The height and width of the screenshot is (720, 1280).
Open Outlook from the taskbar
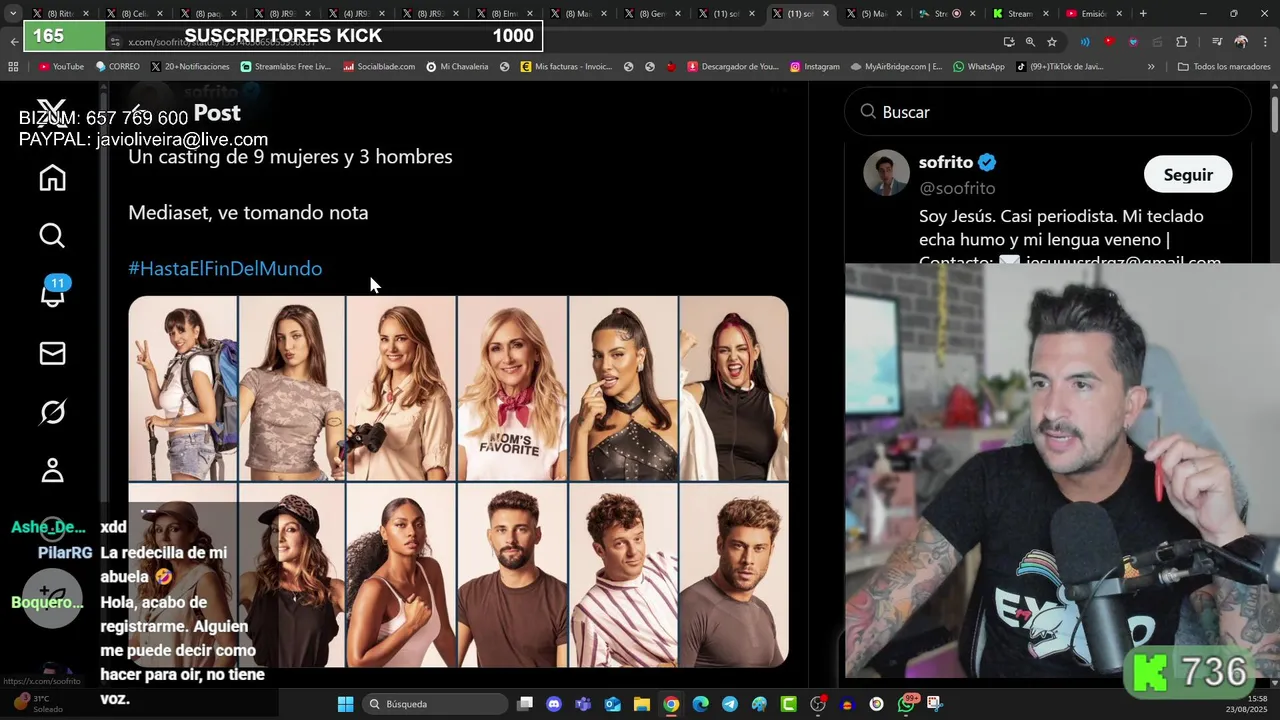tap(612, 704)
